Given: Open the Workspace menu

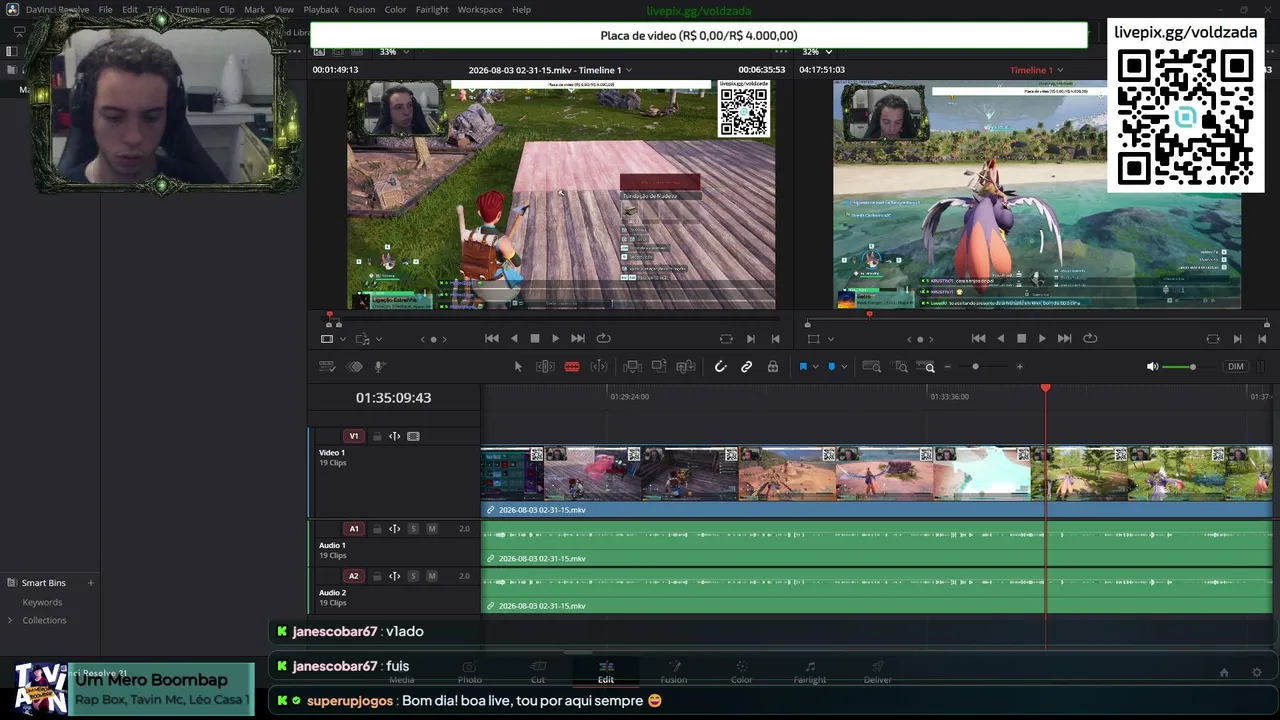Looking at the screenshot, I should (480, 10).
